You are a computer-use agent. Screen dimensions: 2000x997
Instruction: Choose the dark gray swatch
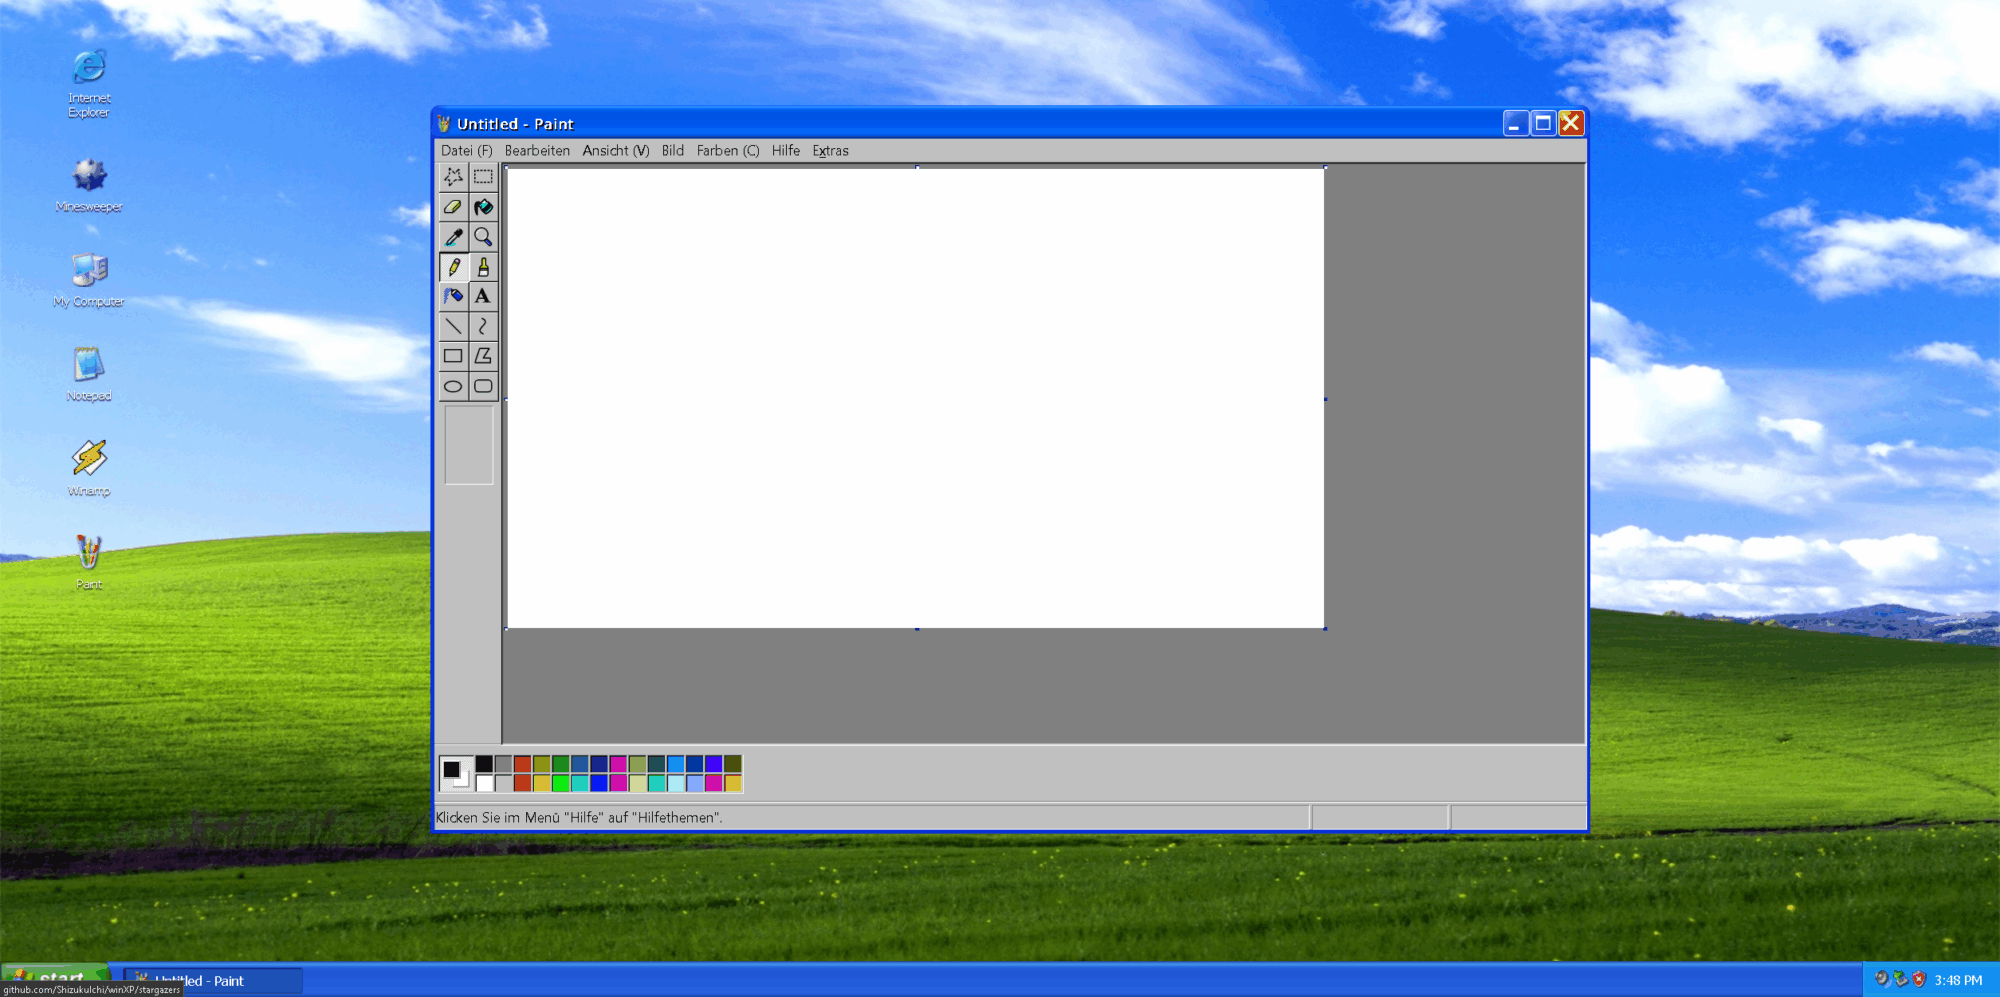point(503,764)
